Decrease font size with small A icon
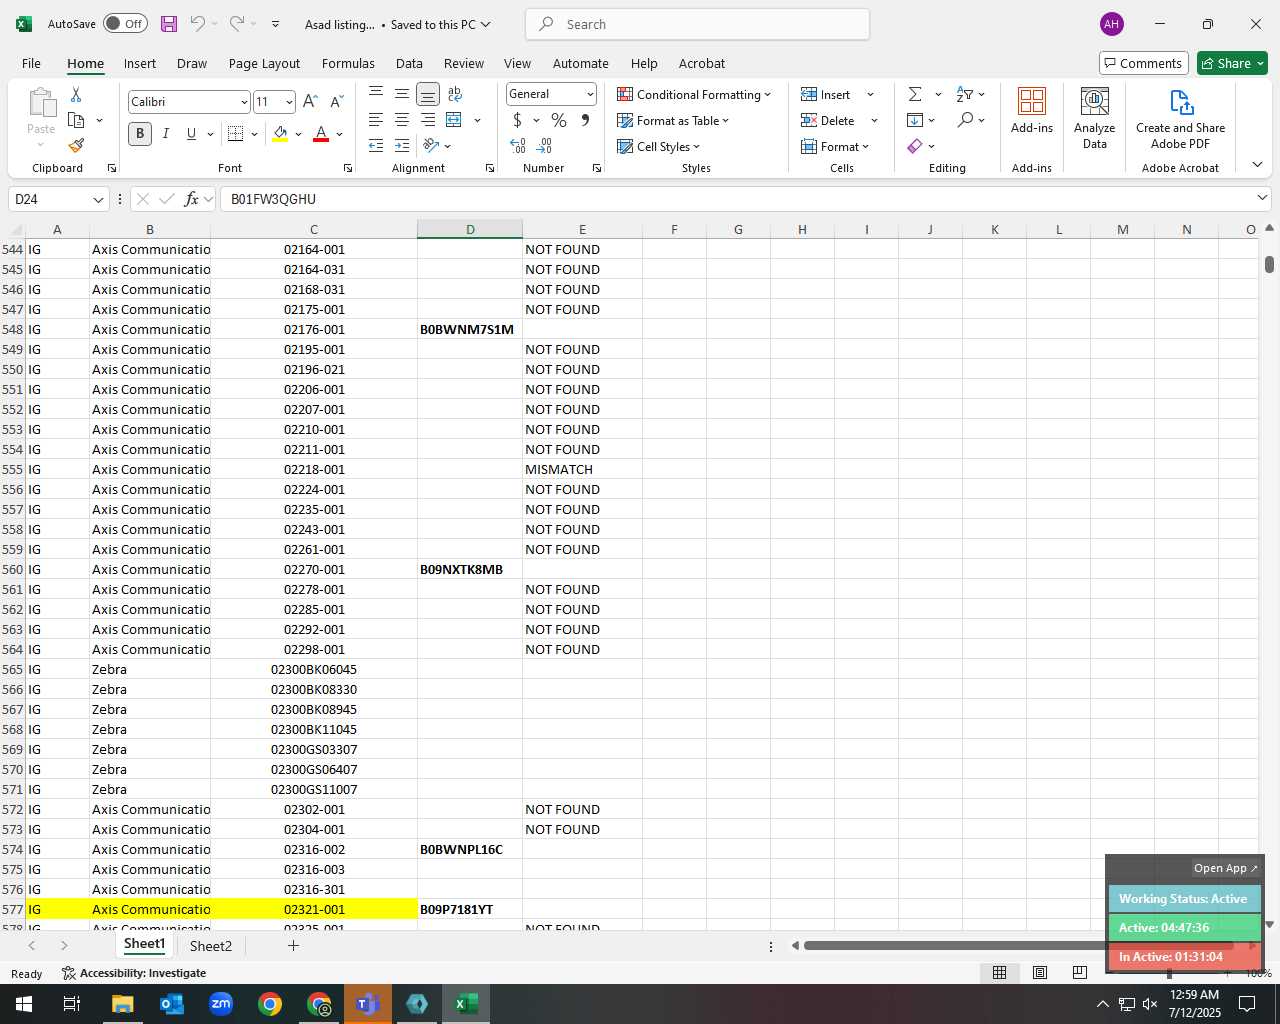1280x1024 pixels. 336,102
